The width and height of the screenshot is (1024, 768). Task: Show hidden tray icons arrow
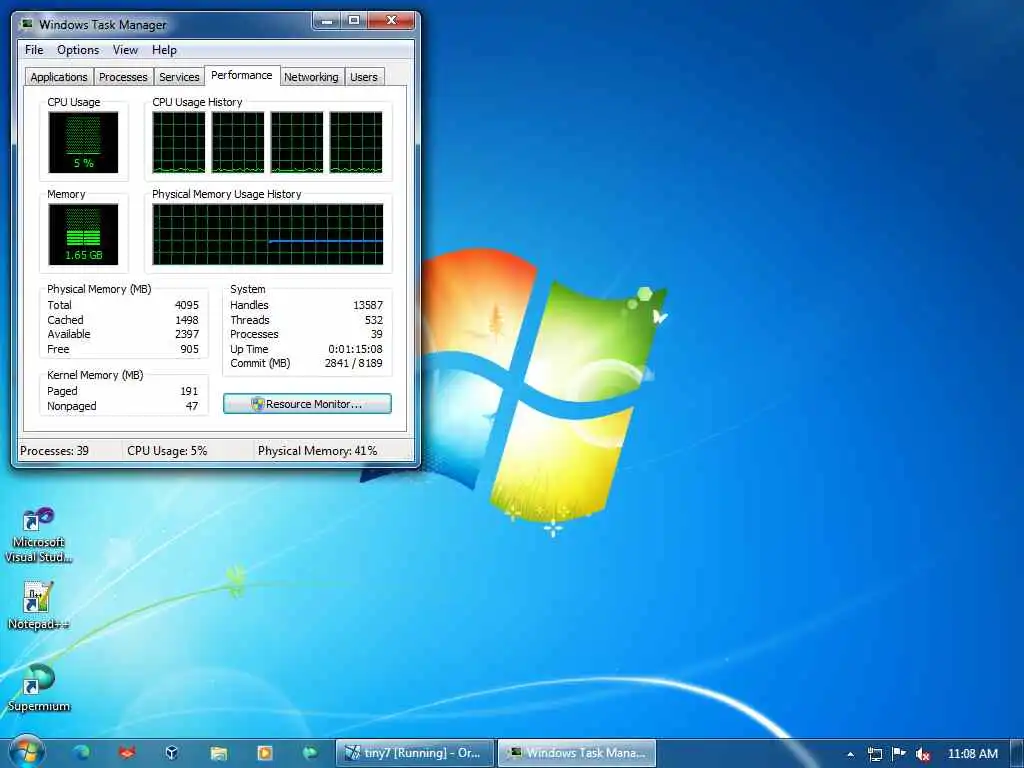pyautogui.click(x=850, y=754)
